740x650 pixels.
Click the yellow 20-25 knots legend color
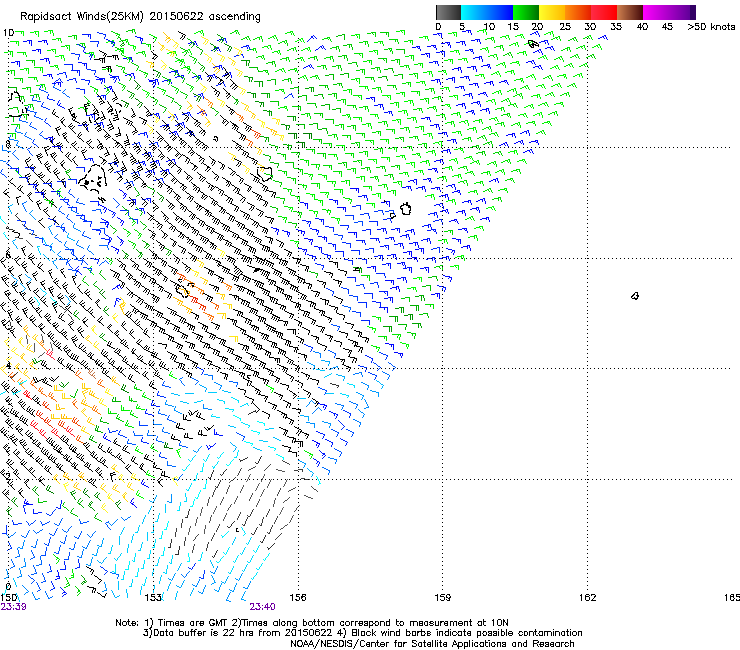tap(552, 12)
